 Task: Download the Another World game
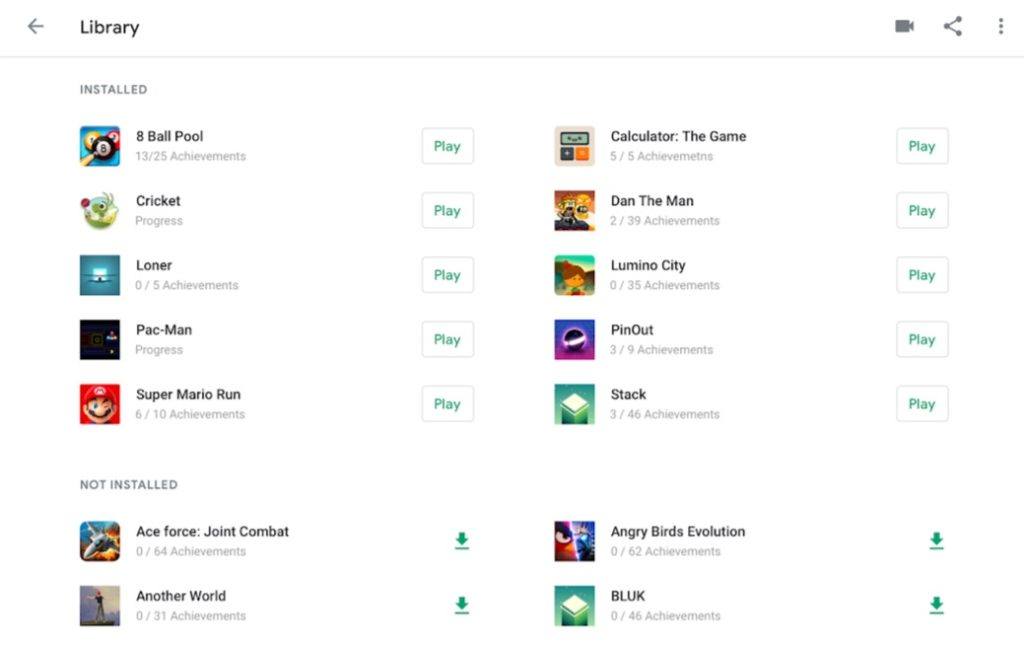click(x=461, y=605)
